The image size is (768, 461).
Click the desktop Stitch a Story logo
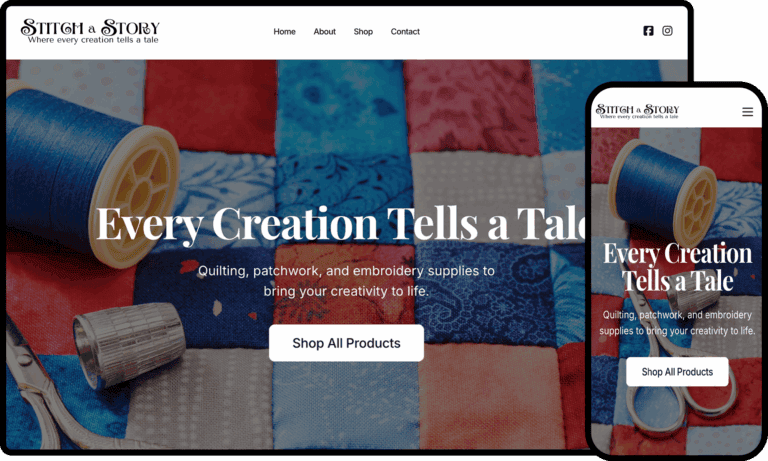pos(90,31)
